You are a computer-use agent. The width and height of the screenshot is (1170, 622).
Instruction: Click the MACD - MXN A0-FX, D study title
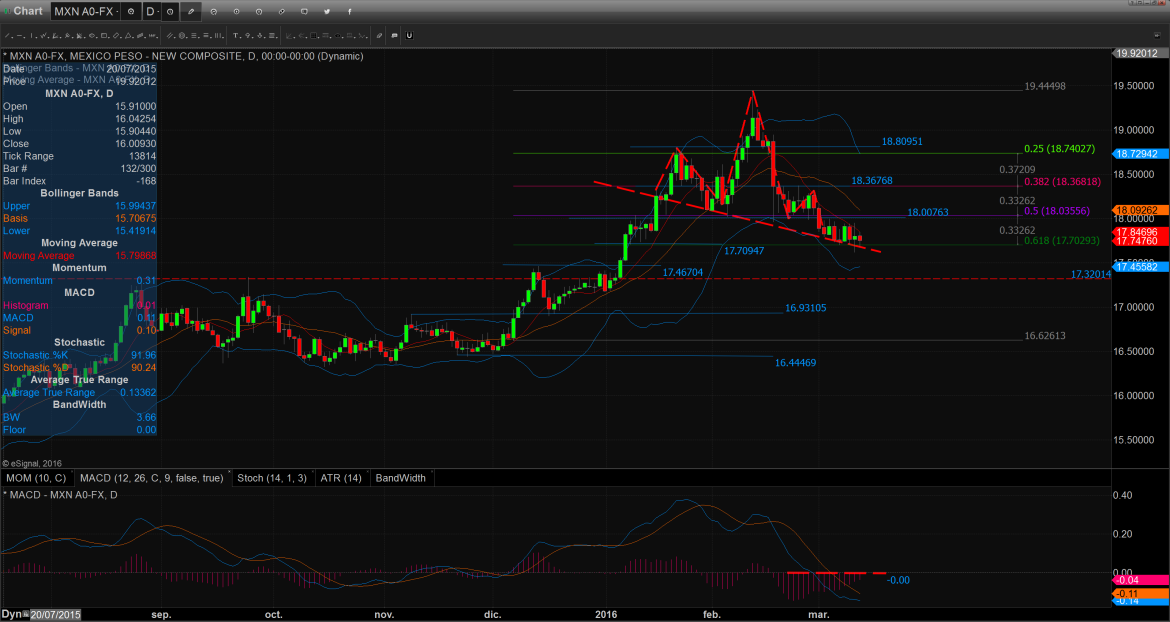click(60, 494)
